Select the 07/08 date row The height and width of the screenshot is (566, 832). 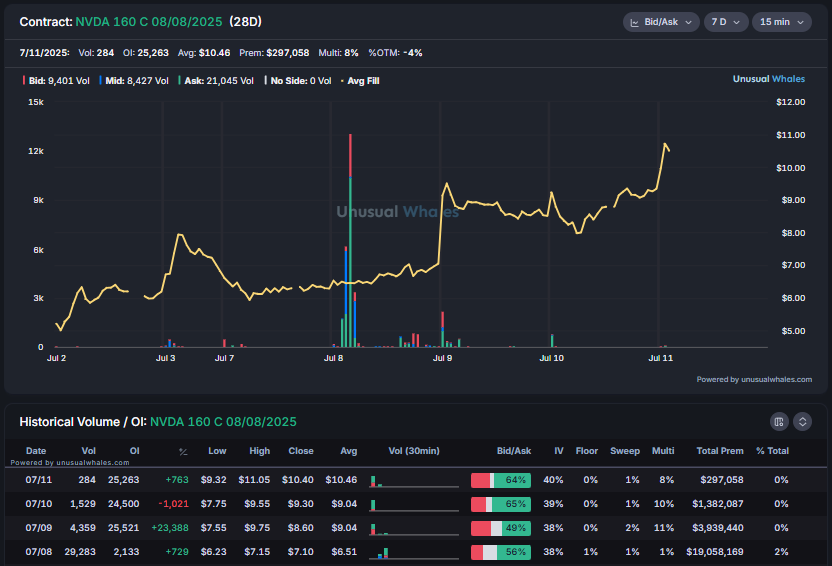point(416,552)
